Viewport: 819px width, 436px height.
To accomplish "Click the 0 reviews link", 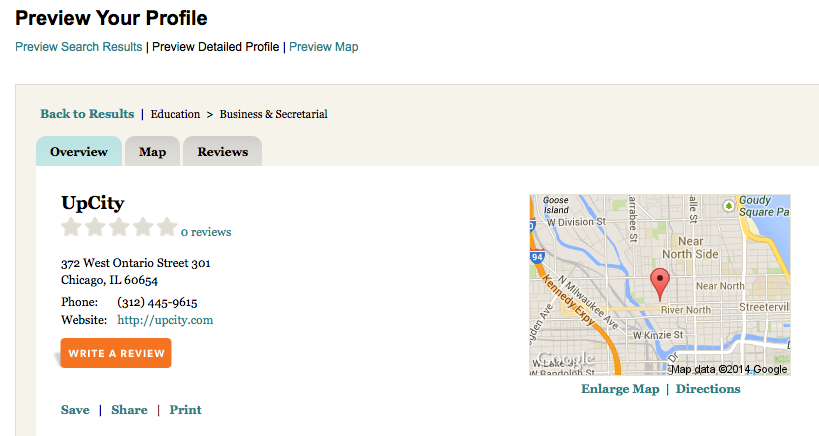I will (206, 232).
